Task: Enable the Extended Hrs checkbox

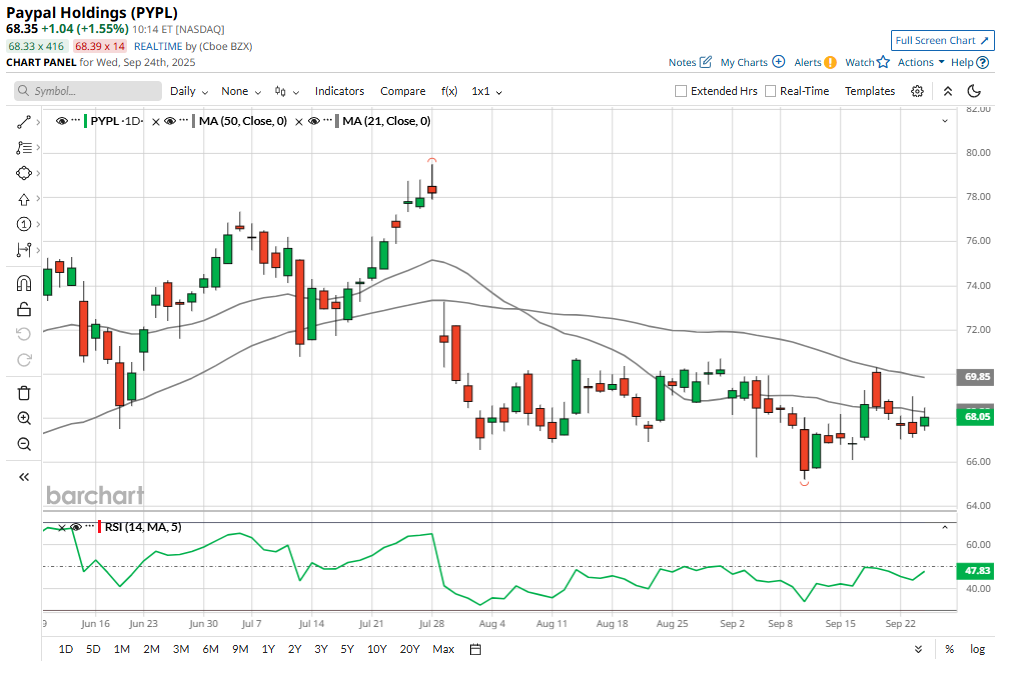Action: 681,91
